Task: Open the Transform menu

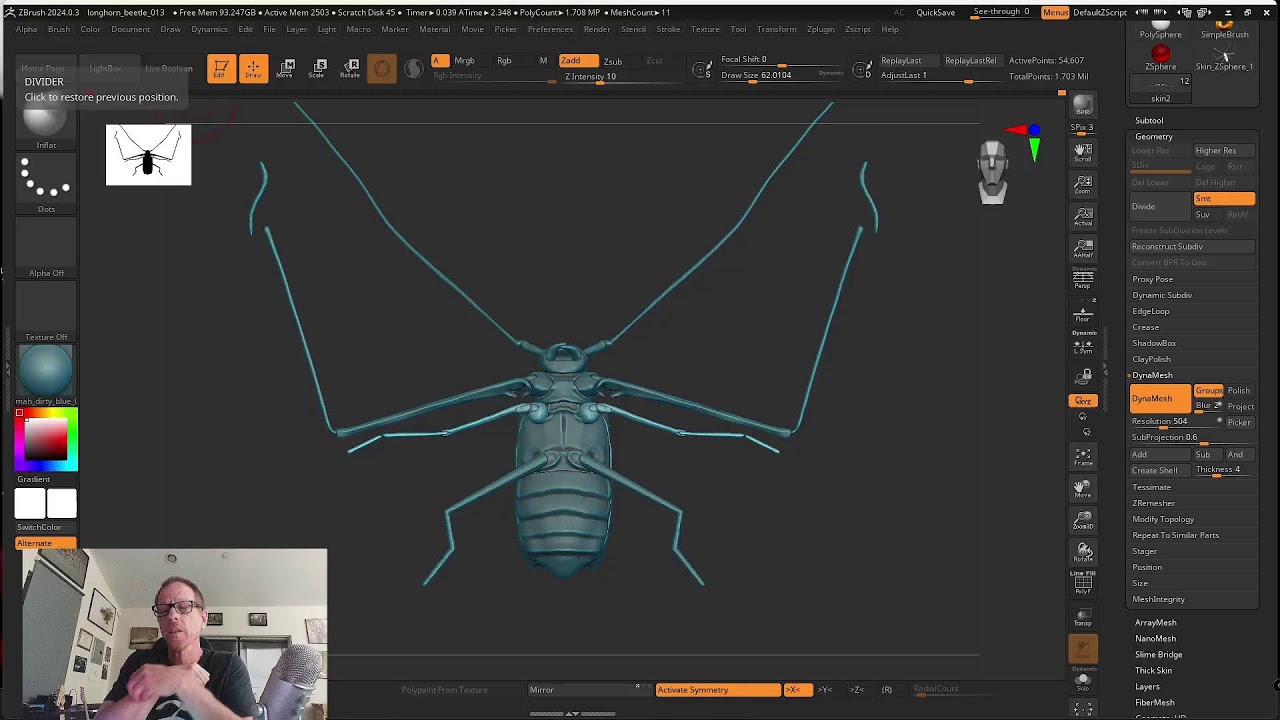Action: pos(776,29)
